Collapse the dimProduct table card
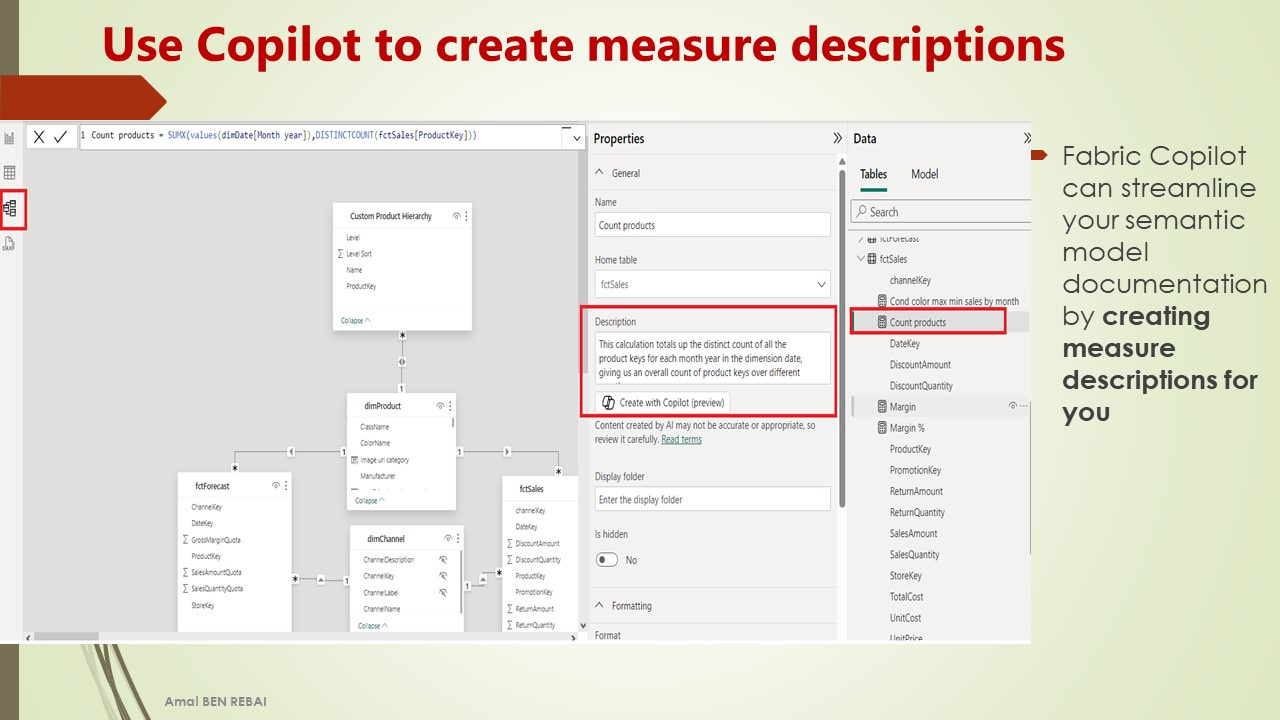The width and height of the screenshot is (1280, 720). pyautogui.click(x=370, y=500)
